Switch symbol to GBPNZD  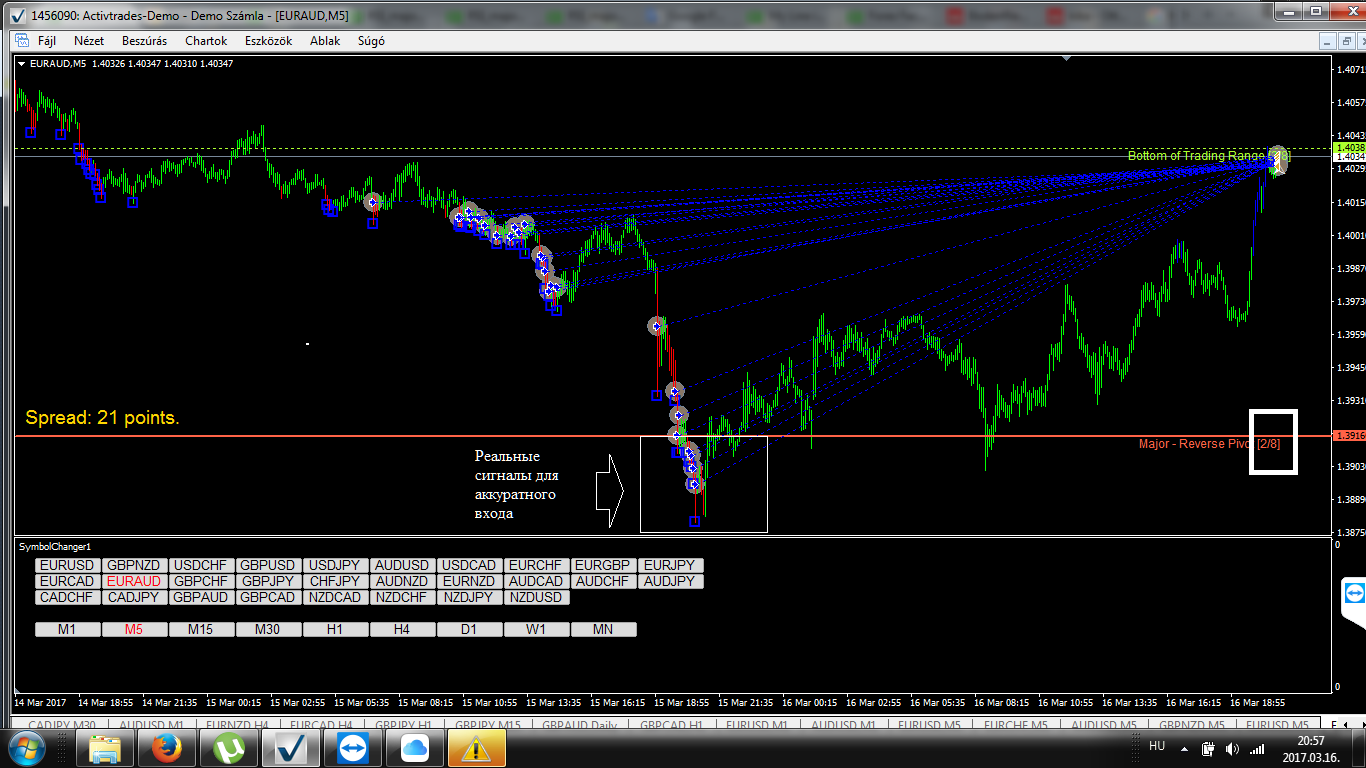pyautogui.click(x=135, y=565)
